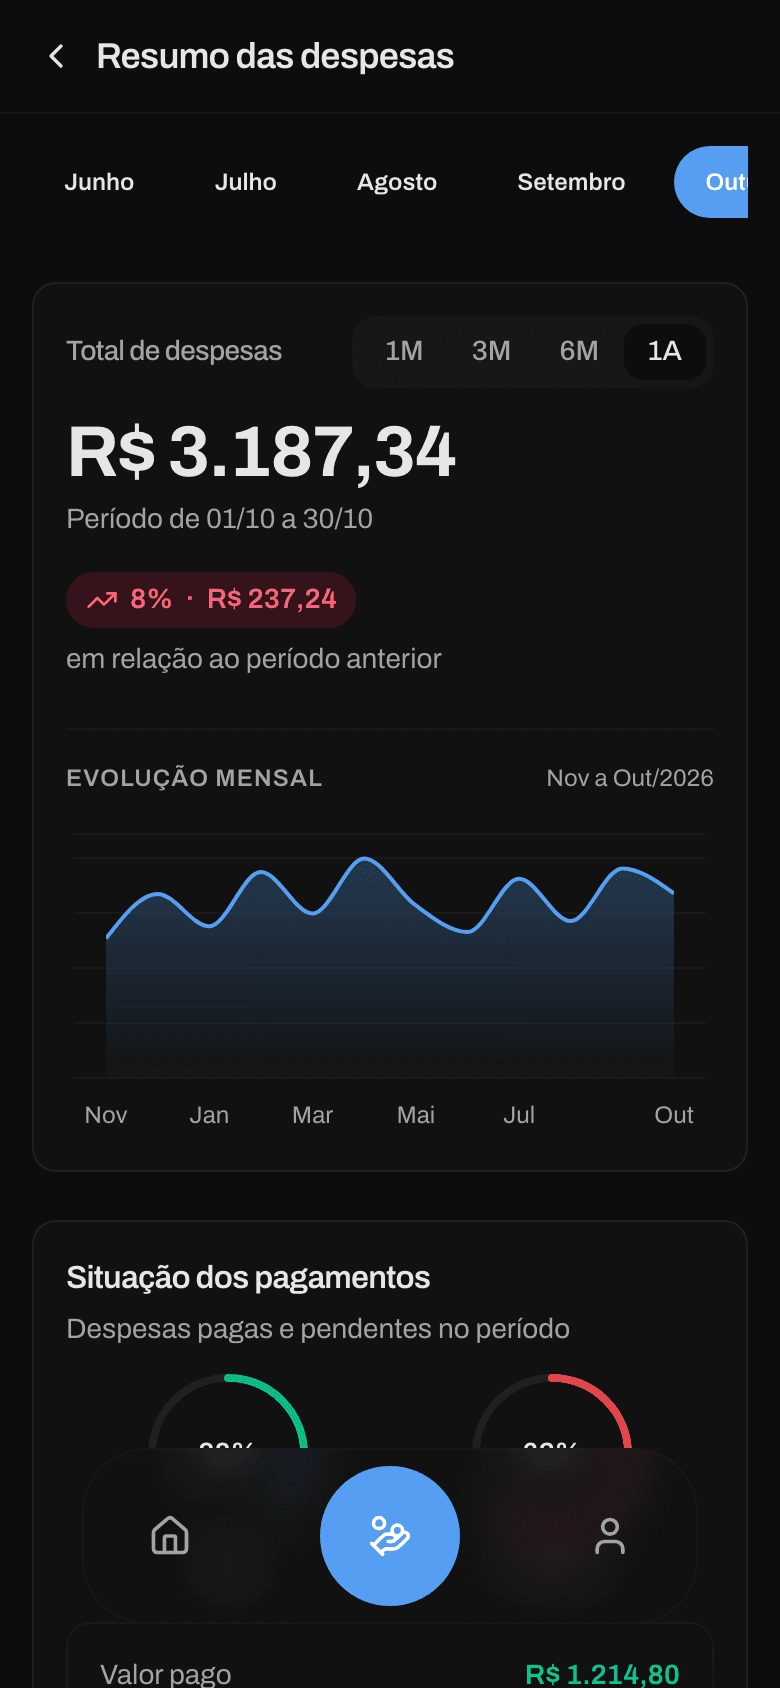Tap the back arrow icon
Screen dimensions: 780x1688
(57, 56)
